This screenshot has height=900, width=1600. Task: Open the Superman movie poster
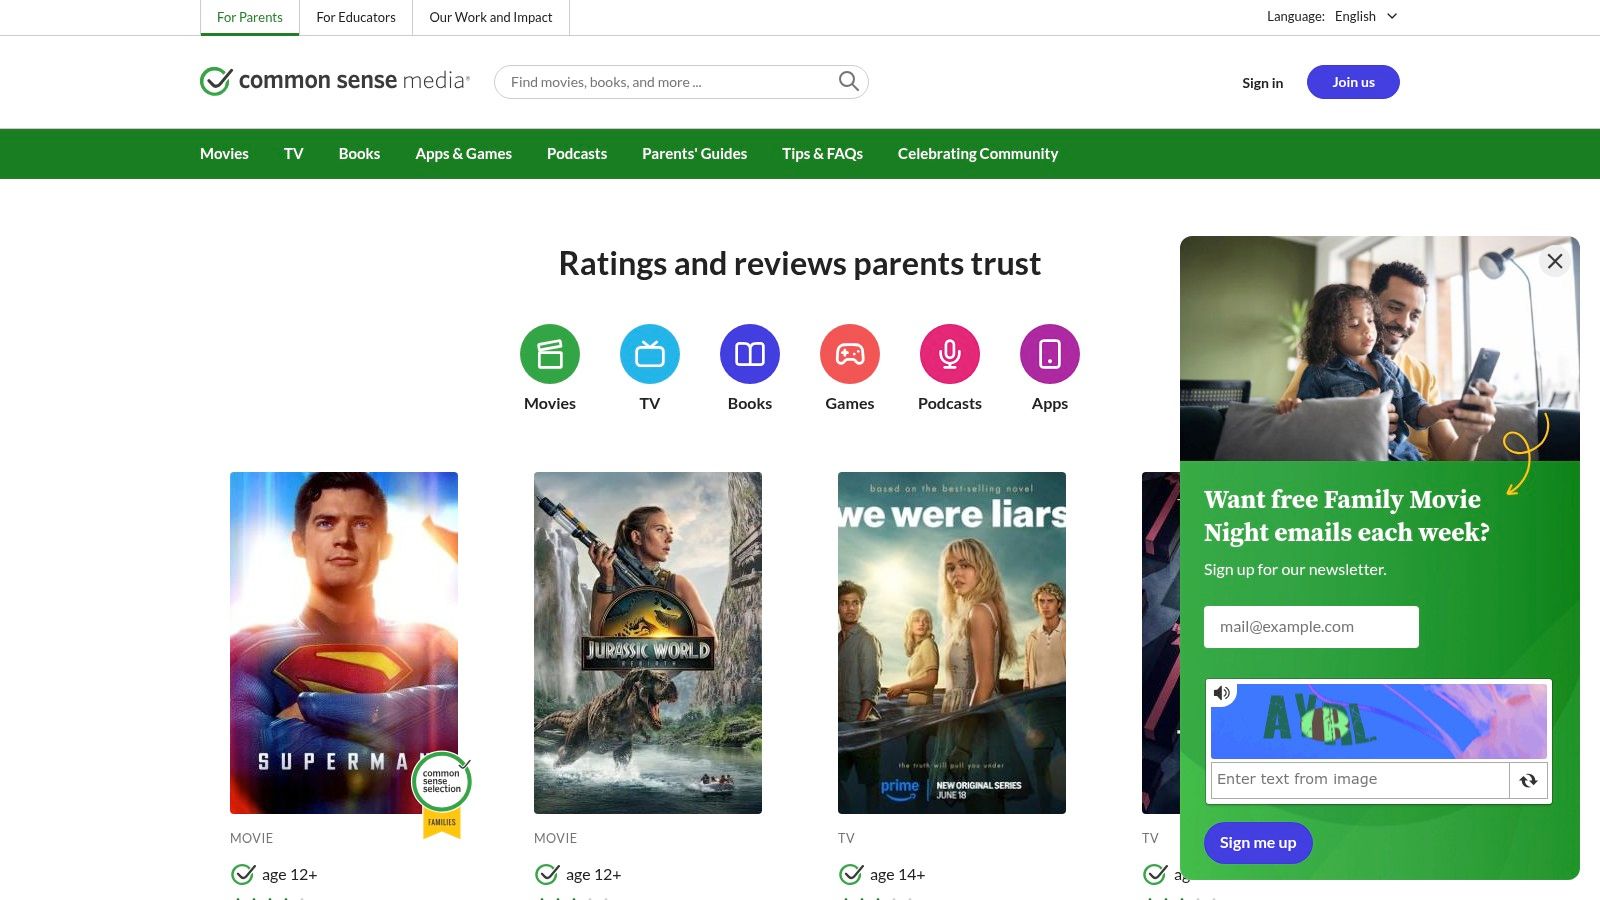(344, 643)
